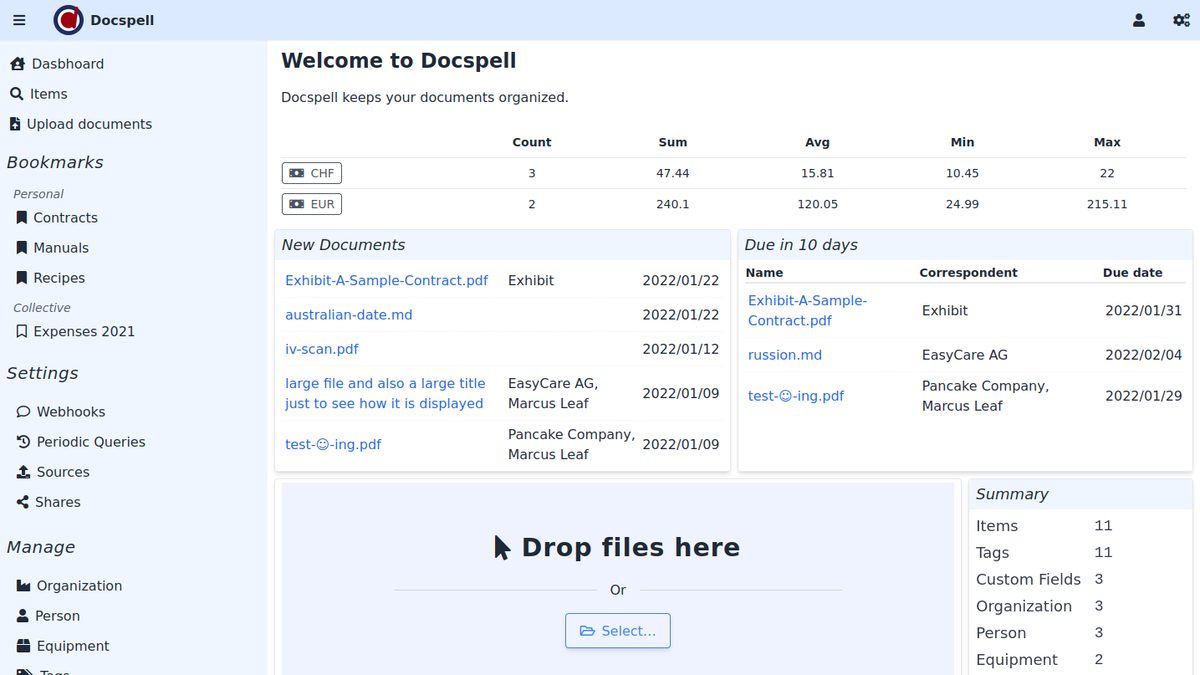Click the CHF currency field badge

click(x=312, y=173)
